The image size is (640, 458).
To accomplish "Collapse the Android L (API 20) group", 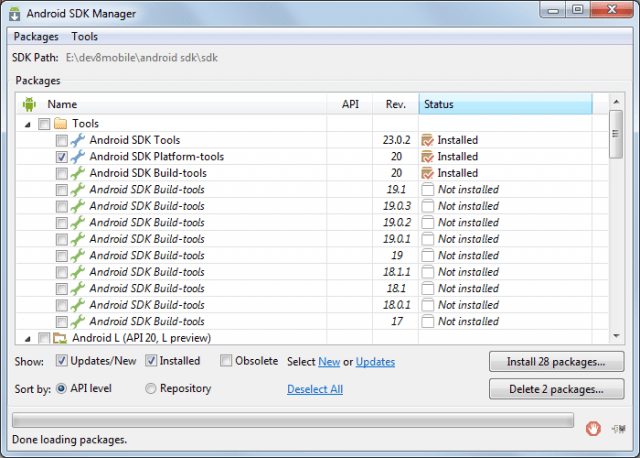I will coord(27,338).
